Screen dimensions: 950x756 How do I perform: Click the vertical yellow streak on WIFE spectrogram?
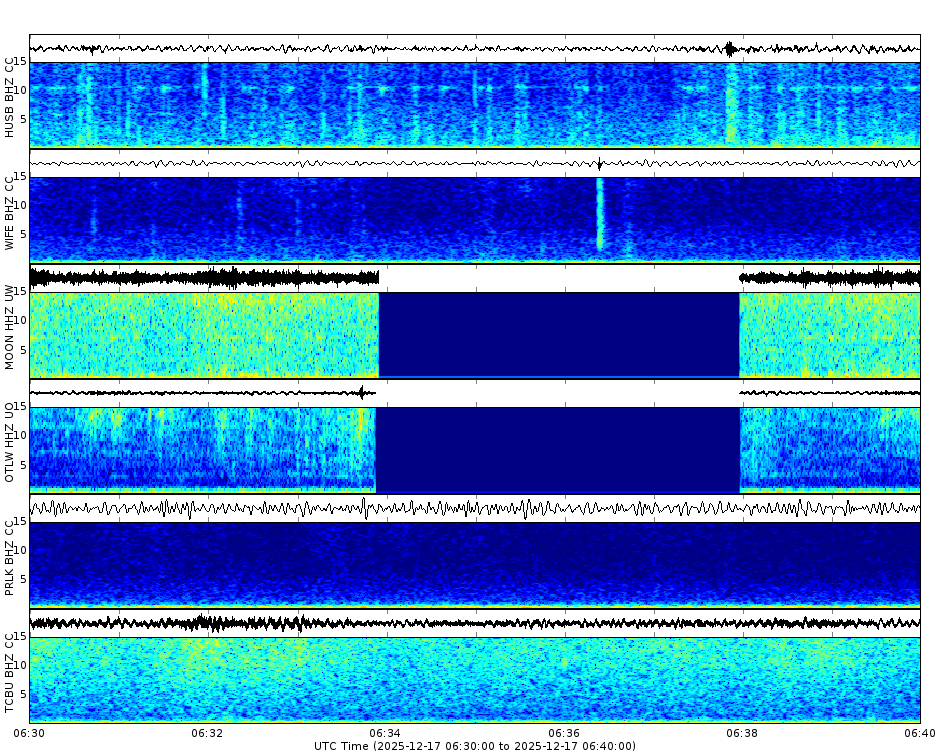(x=600, y=210)
